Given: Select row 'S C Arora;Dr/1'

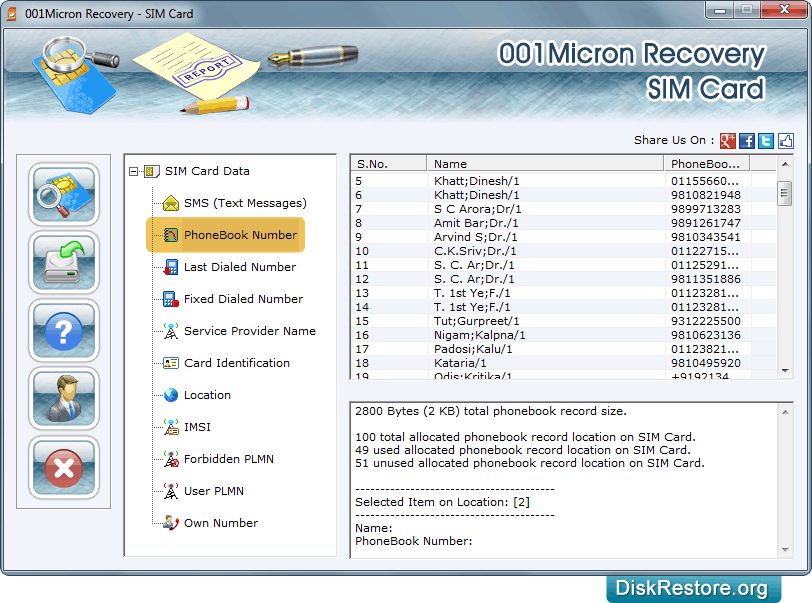Looking at the screenshot, I should pyautogui.click(x=563, y=209).
